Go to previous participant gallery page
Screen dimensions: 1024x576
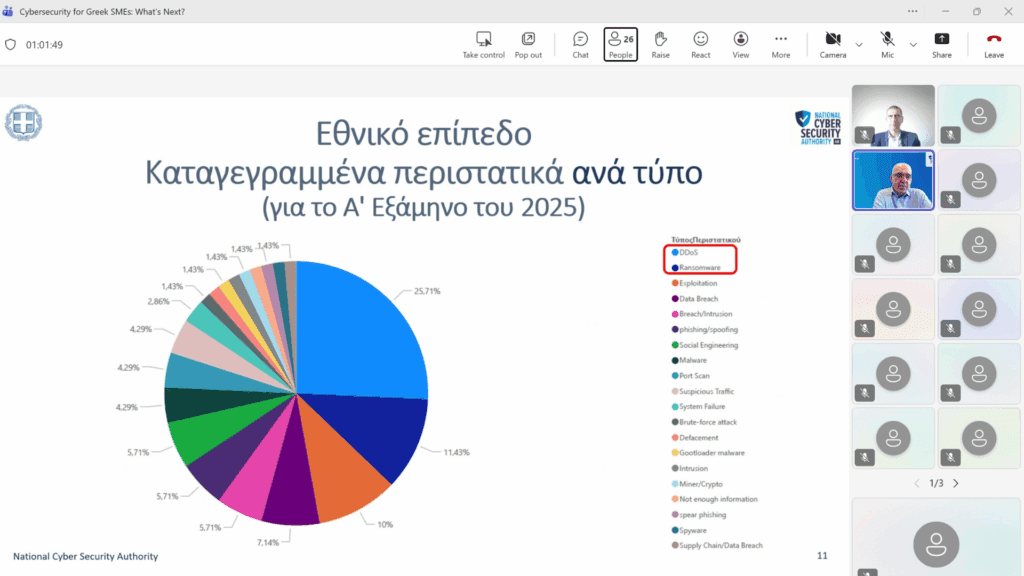[916, 483]
